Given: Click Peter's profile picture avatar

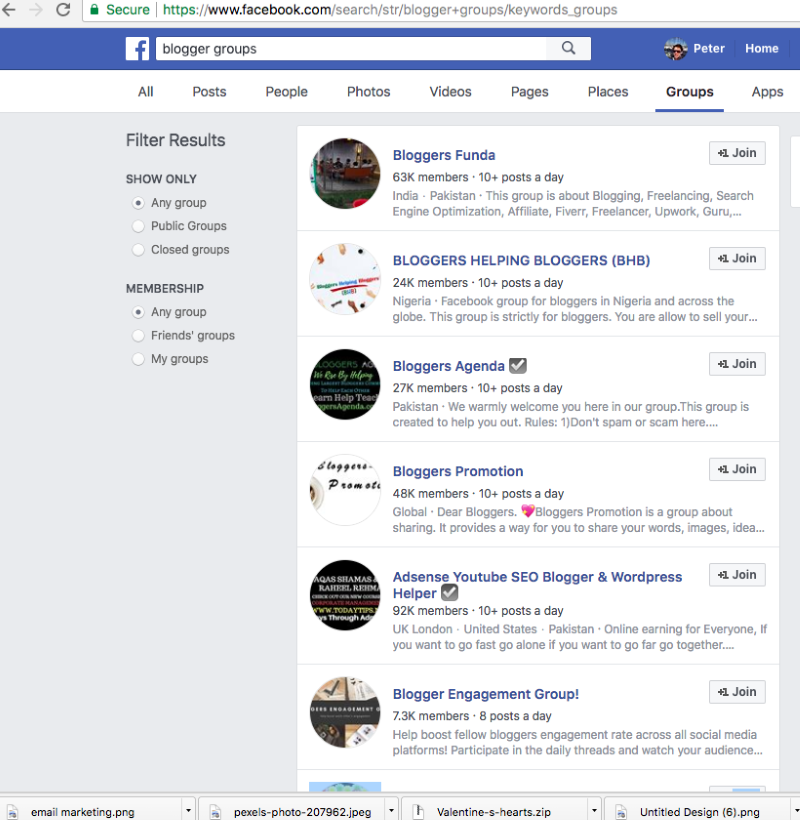Looking at the screenshot, I should (x=676, y=49).
